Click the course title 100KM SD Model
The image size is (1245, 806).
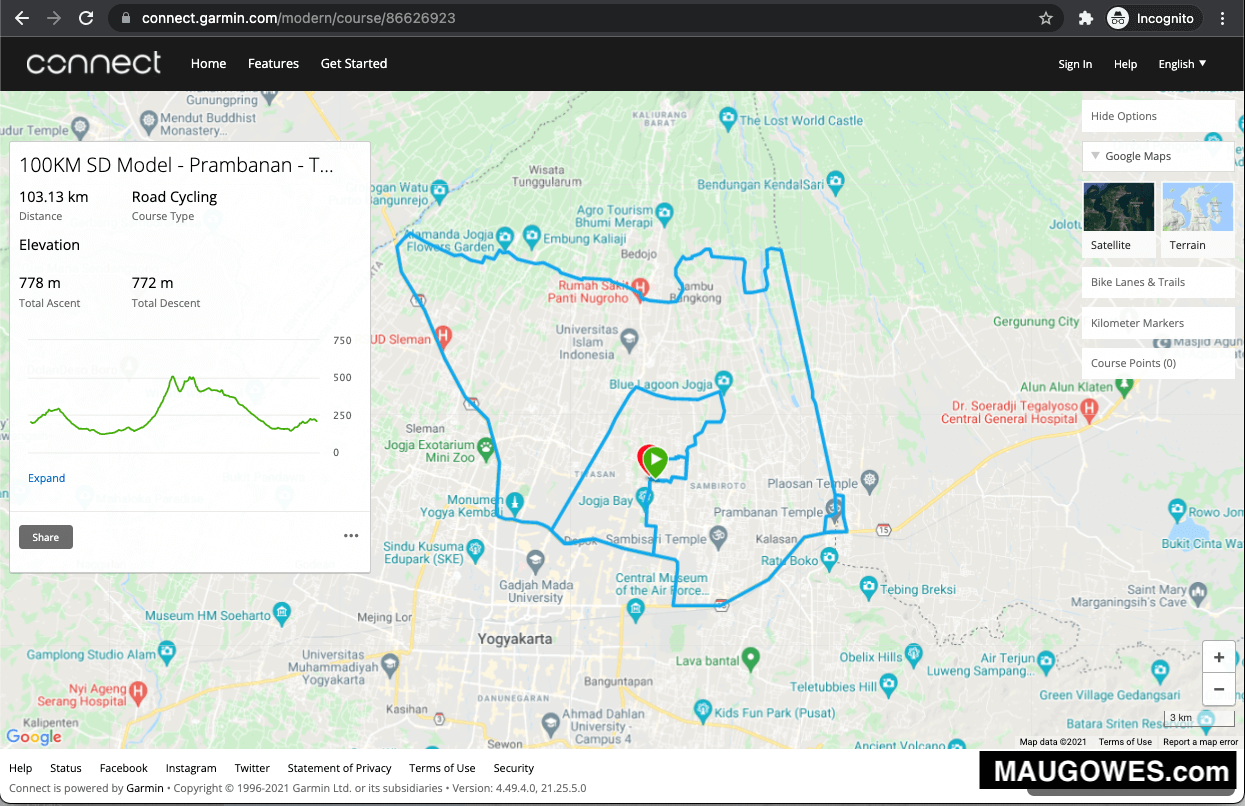176,165
